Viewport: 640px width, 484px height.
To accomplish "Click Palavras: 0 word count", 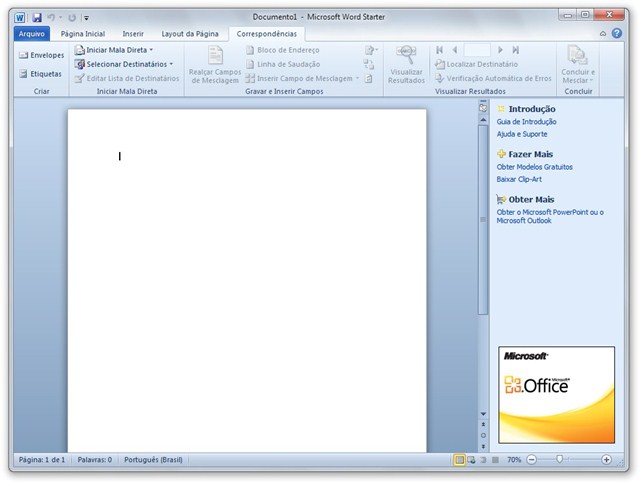I will click(x=95, y=460).
